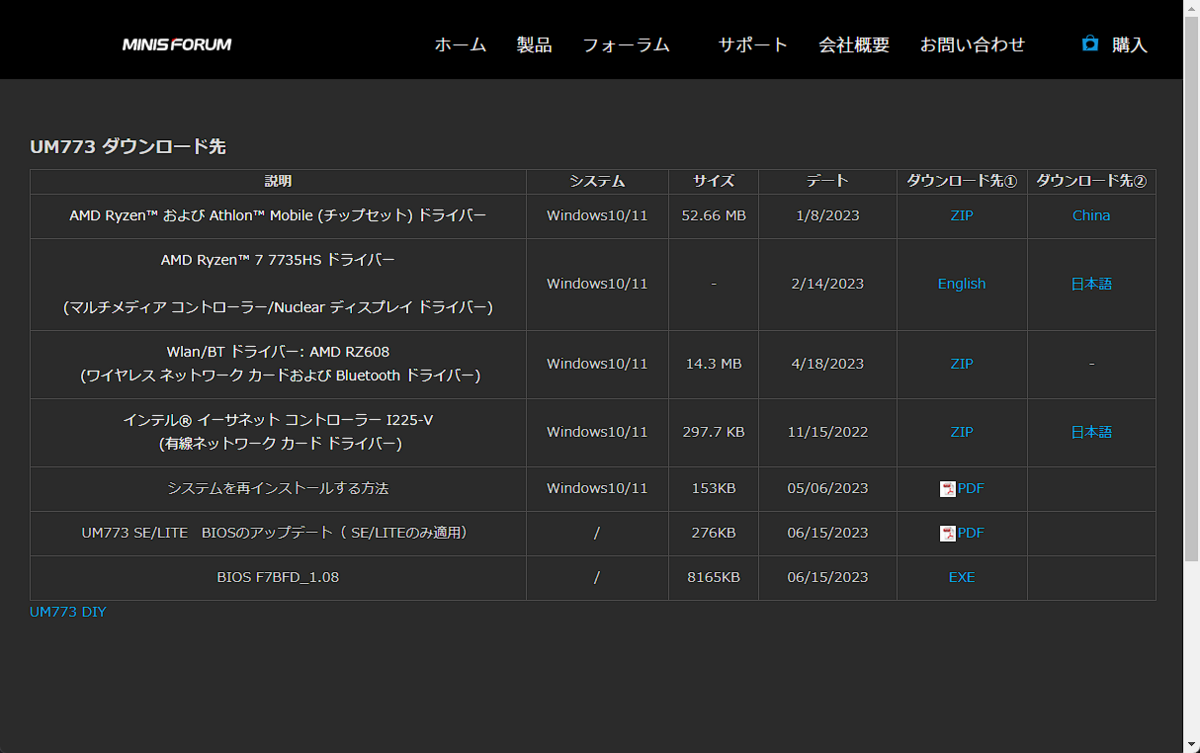1200x753 pixels.
Task: Click the BIOS F7BFD_1.08 cell
Action: [278, 577]
